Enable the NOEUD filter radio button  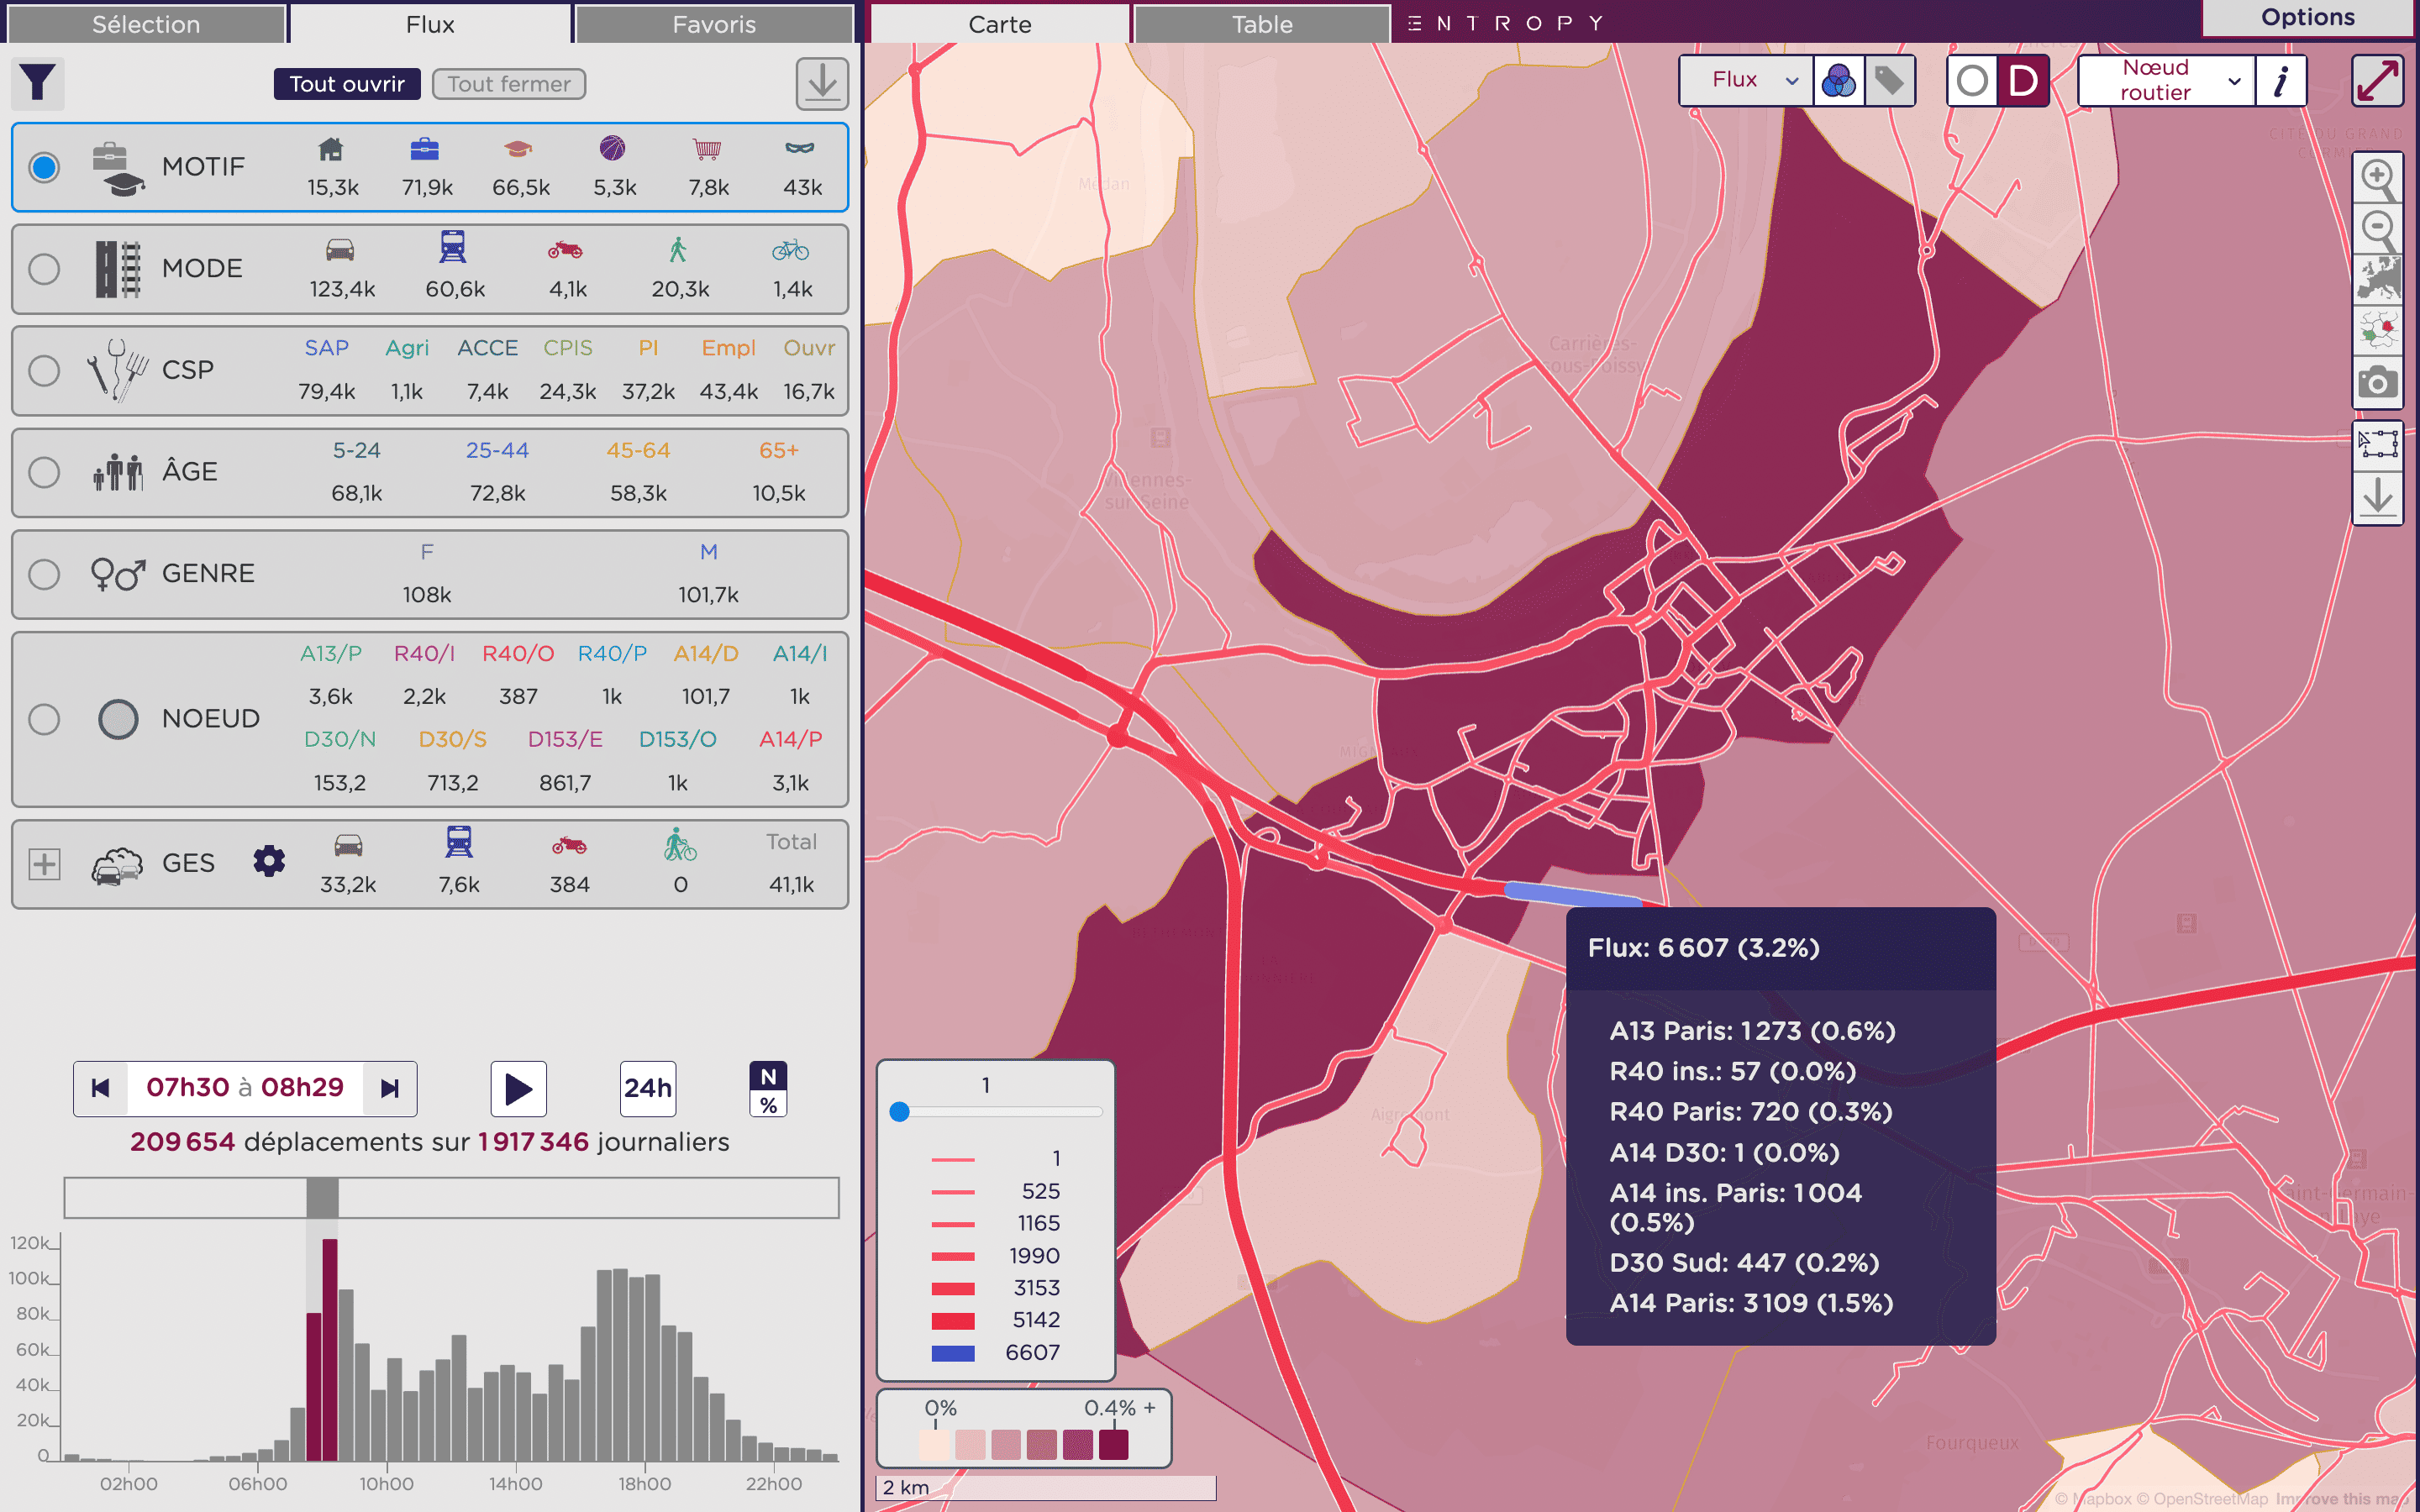point(44,718)
